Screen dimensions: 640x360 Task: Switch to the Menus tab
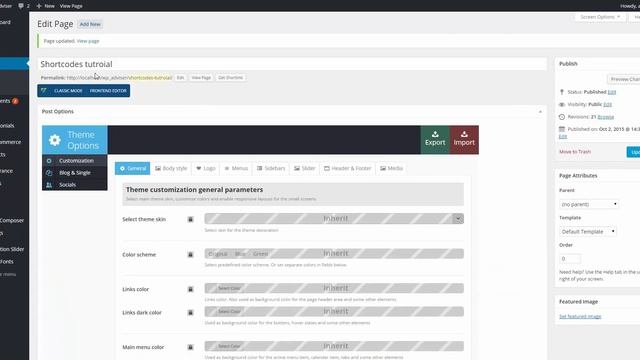(236, 168)
